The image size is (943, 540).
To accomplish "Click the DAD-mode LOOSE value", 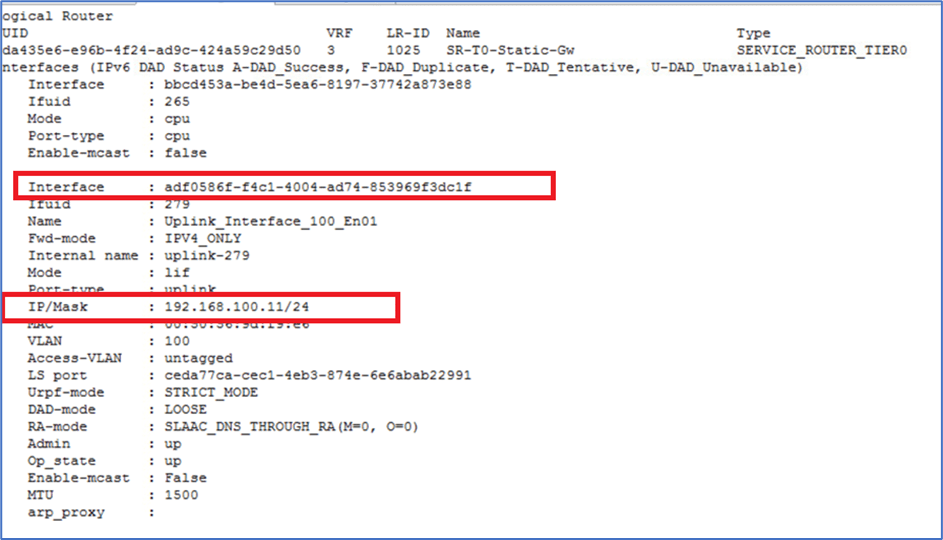I will click(x=186, y=410).
